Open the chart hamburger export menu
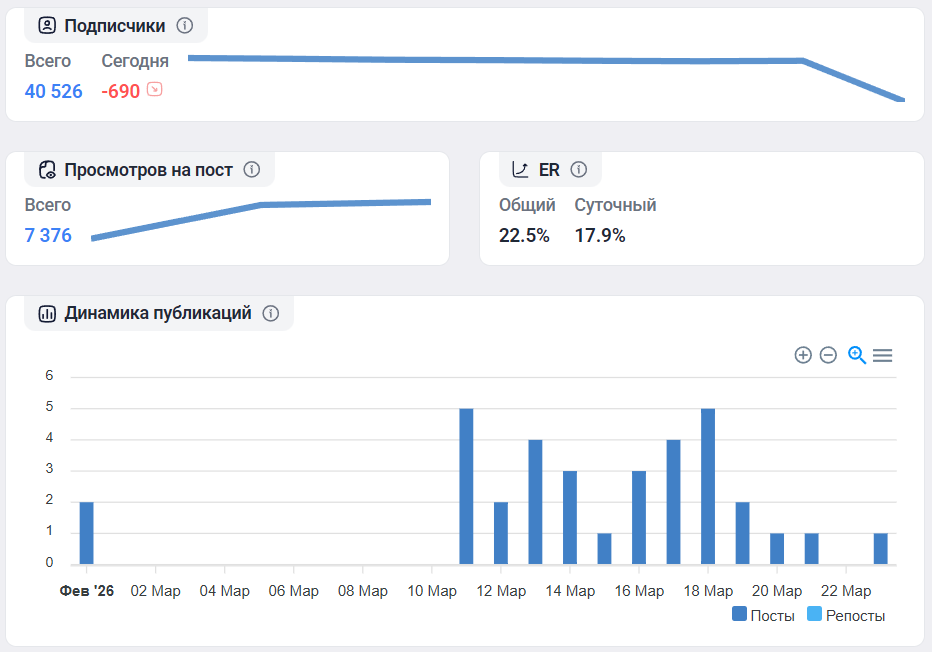932x652 pixels. coord(882,355)
